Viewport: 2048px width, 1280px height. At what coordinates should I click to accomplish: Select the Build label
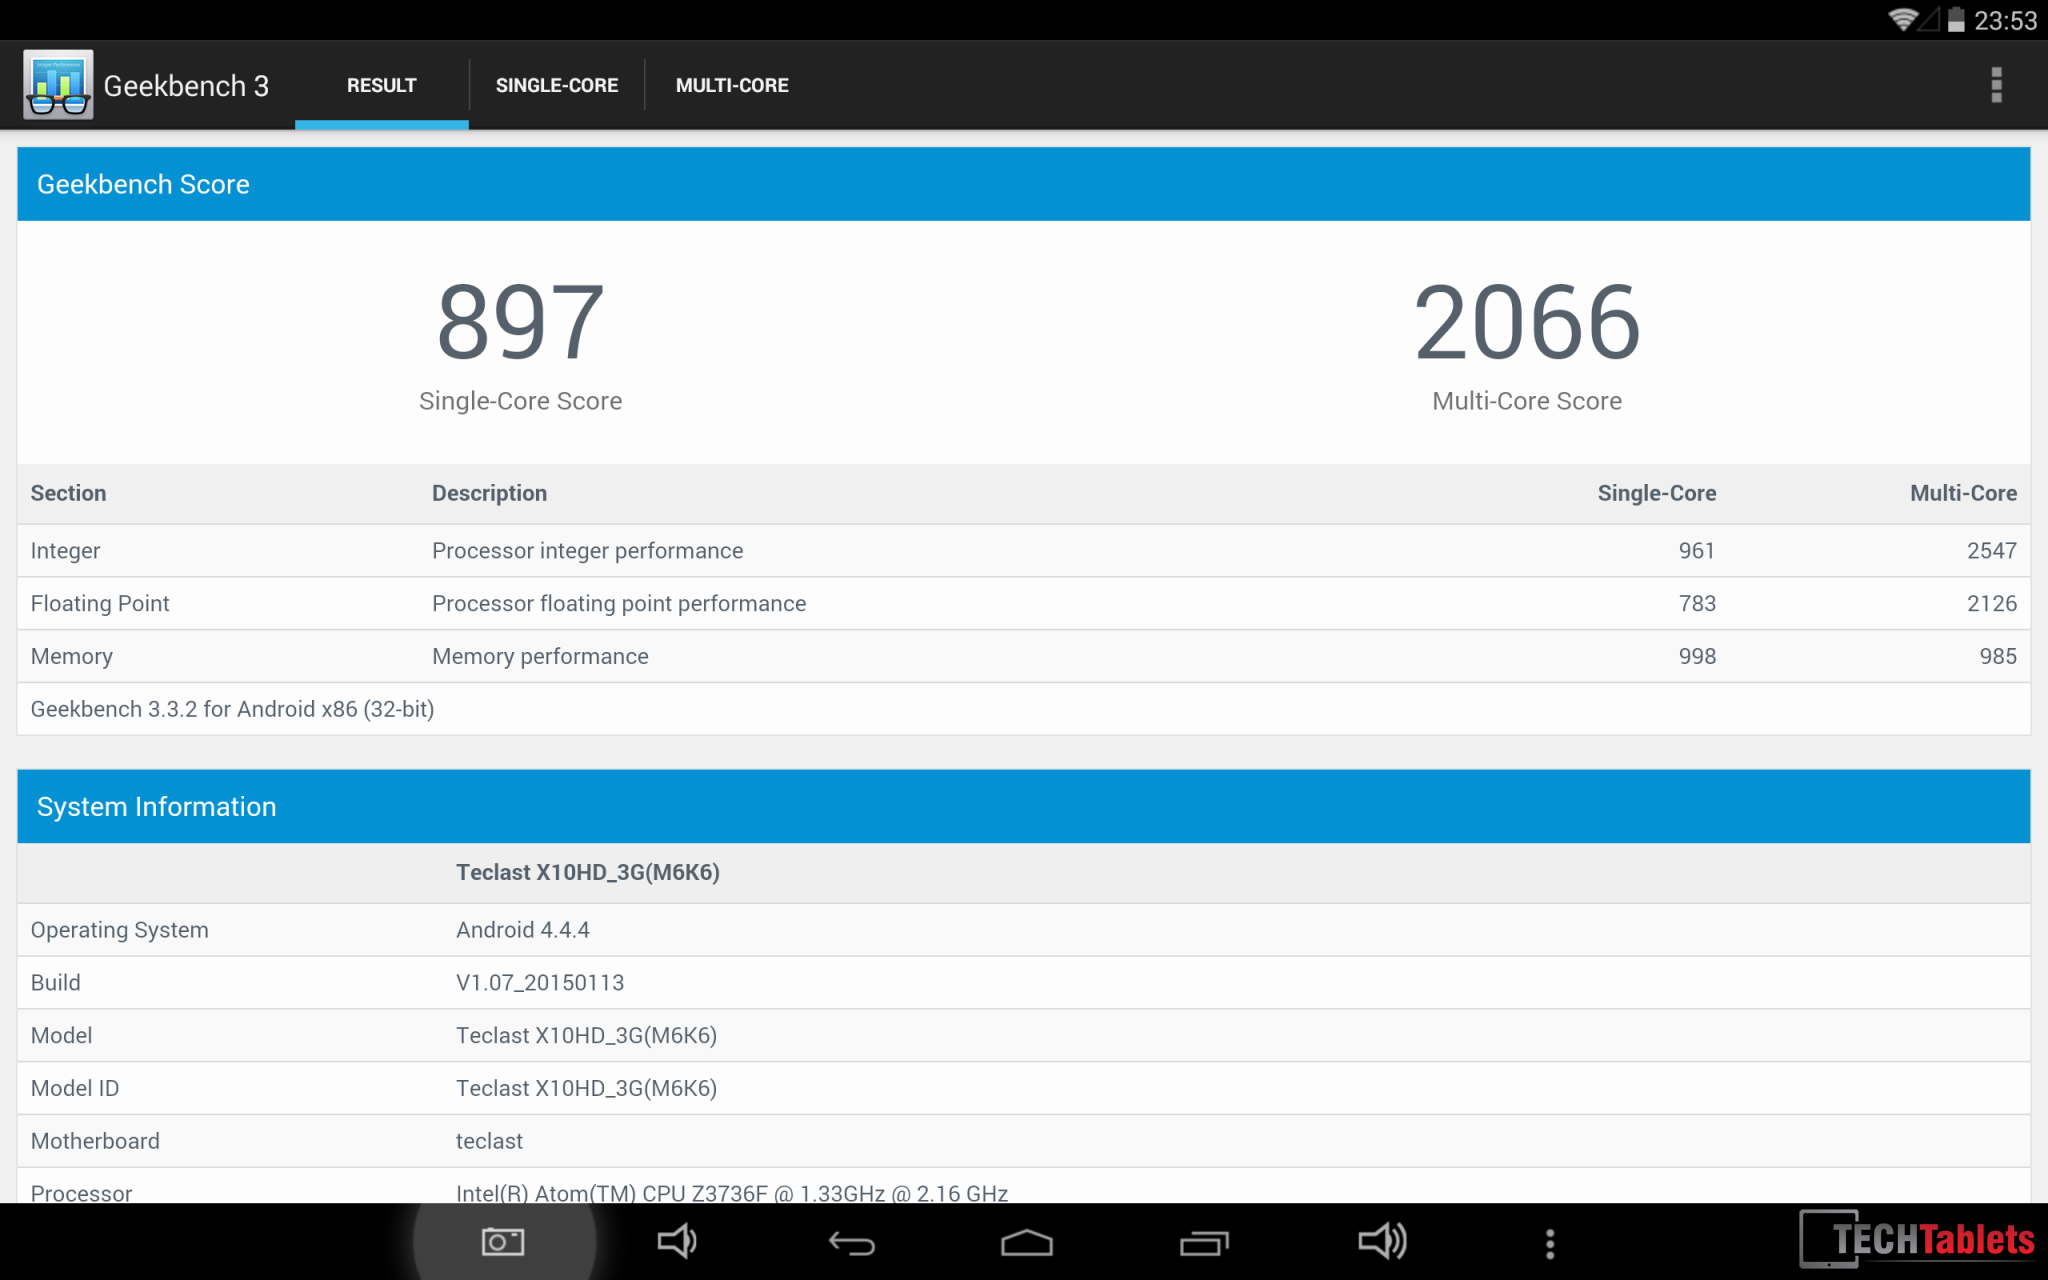click(x=56, y=983)
